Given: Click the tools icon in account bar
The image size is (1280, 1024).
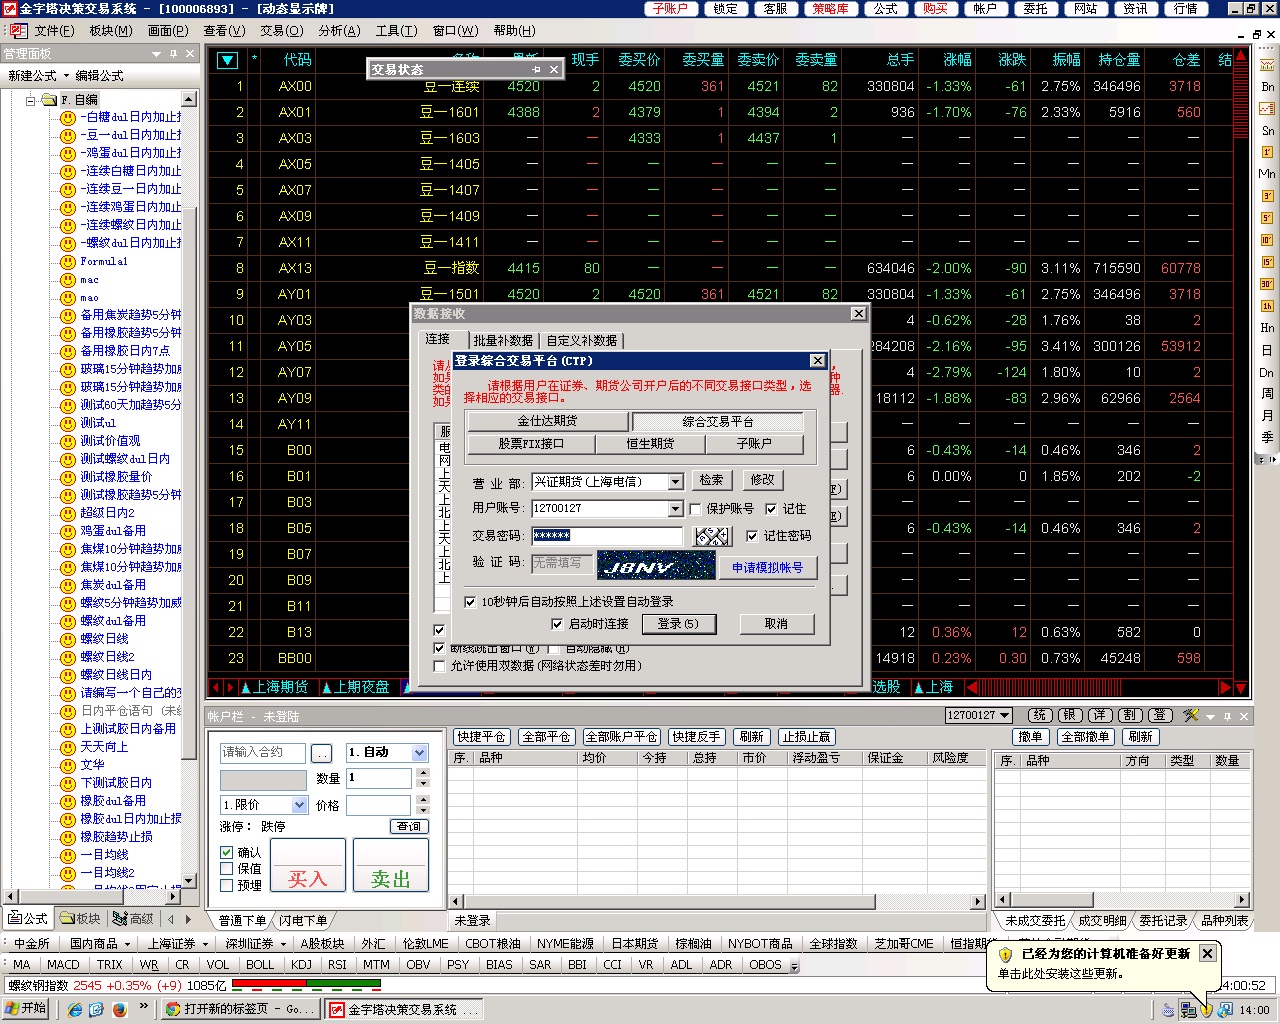Looking at the screenshot, I should point(1190,715).
